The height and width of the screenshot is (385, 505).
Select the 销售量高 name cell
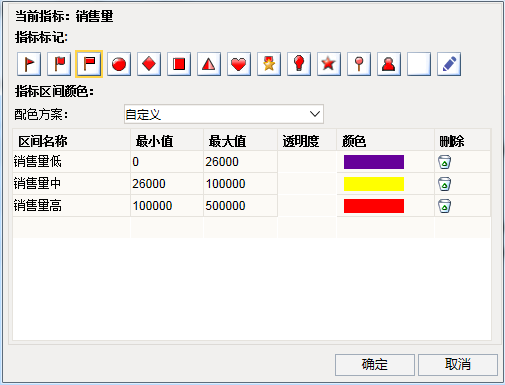click(71, 206)
